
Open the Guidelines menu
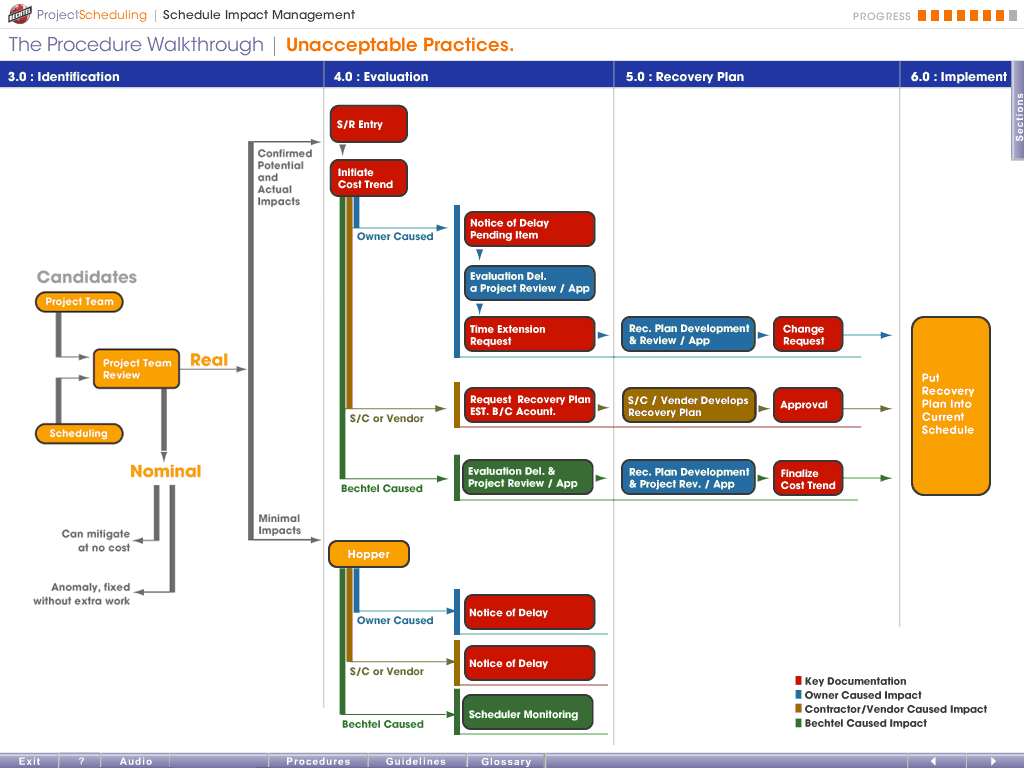point(416,761)
